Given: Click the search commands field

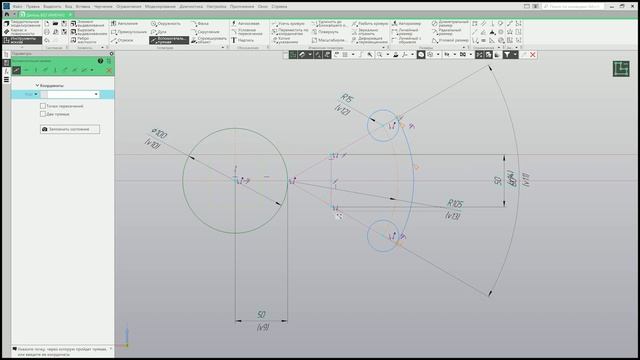Looking at the screenshot, I should [574, 7].
